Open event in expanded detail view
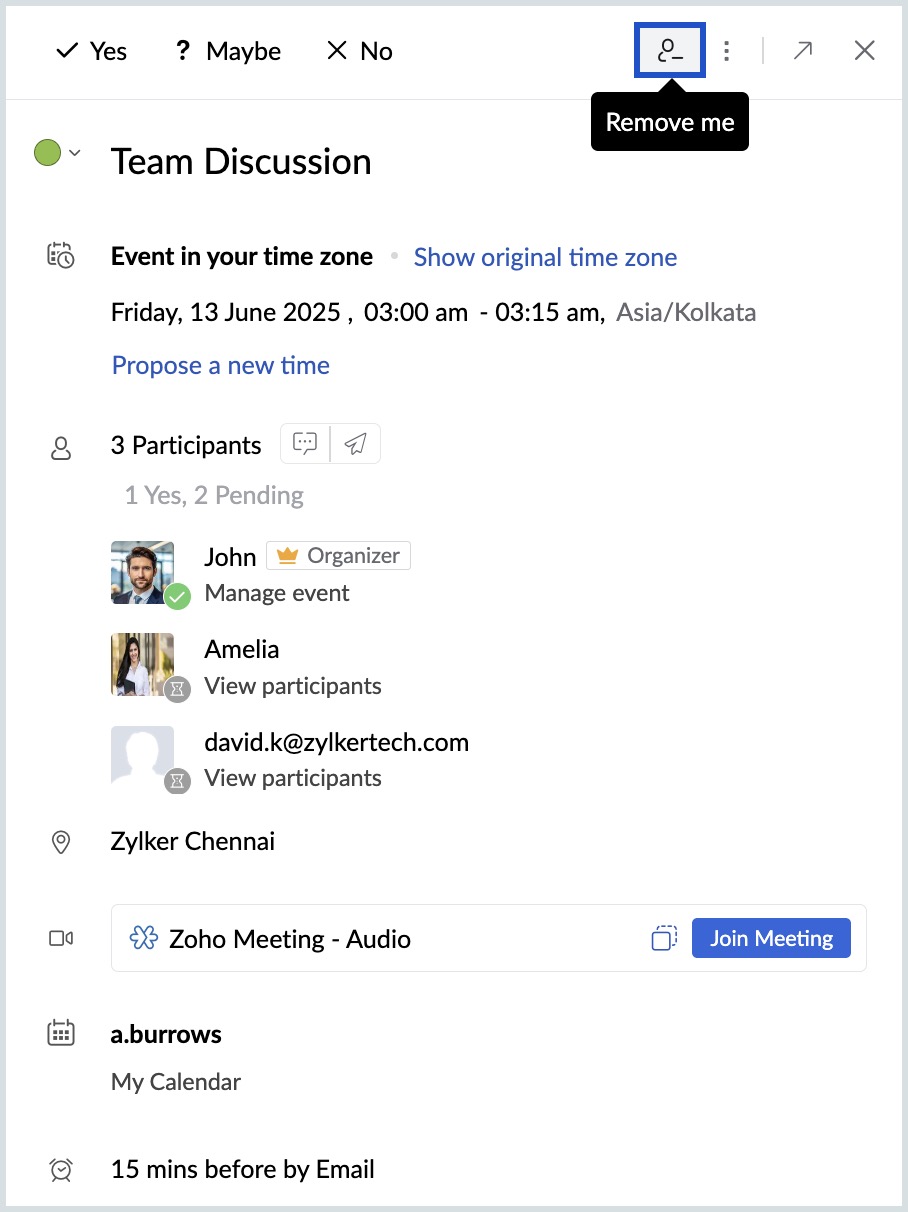This screenshot has width=908, height=1212. (802, 50)
